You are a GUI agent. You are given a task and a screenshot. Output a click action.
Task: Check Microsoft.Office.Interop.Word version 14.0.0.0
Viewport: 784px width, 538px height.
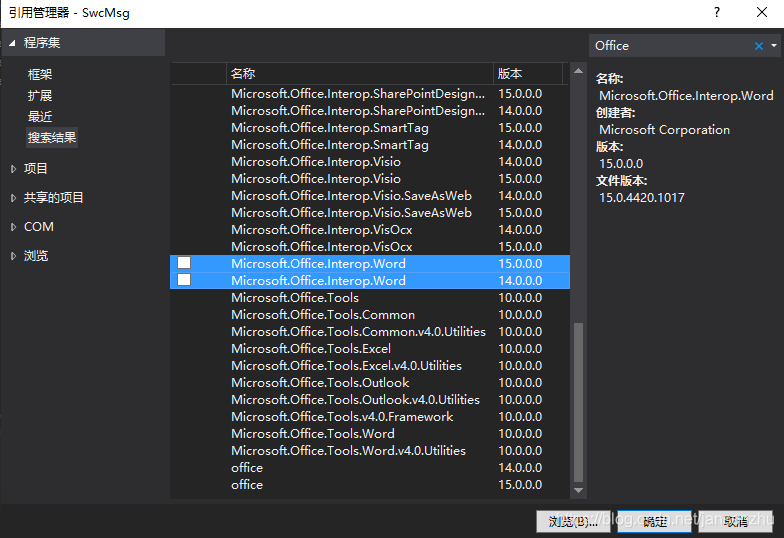184,280
